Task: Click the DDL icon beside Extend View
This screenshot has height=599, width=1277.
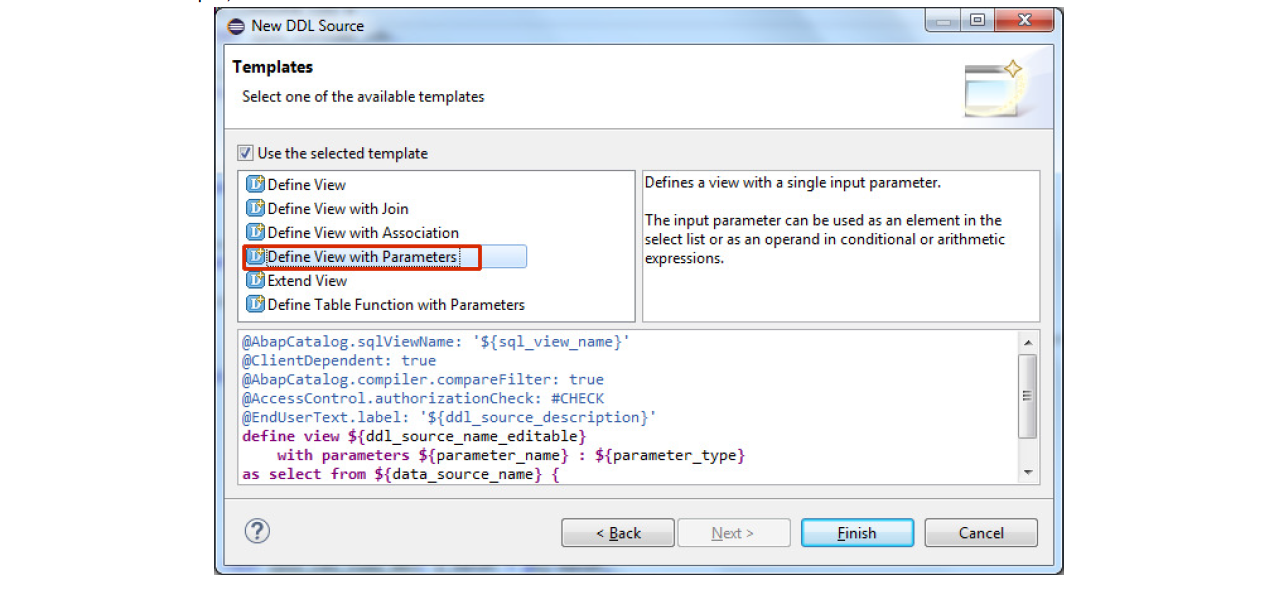Action: (255, 280)
